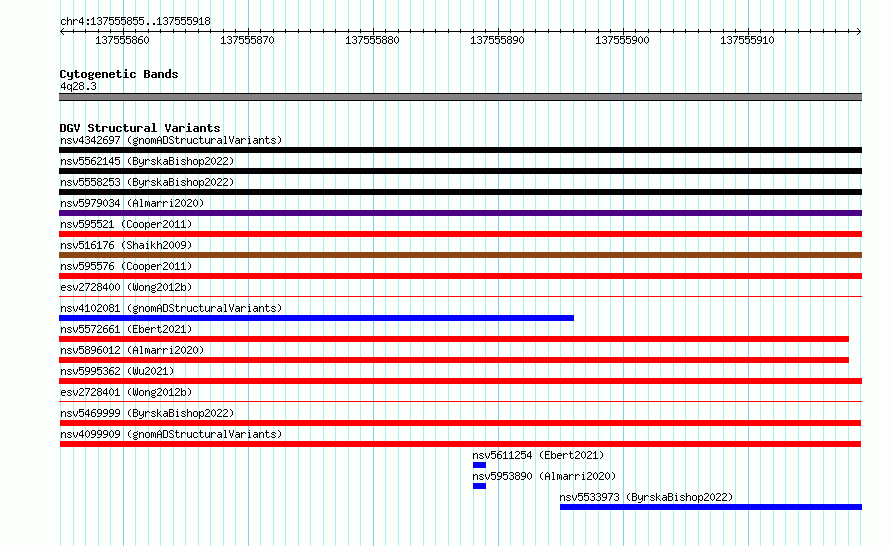Open variant nsv5896012 (Almarri2020) label
The width and height of the screenshot is (890, 546).
[132, 350]
